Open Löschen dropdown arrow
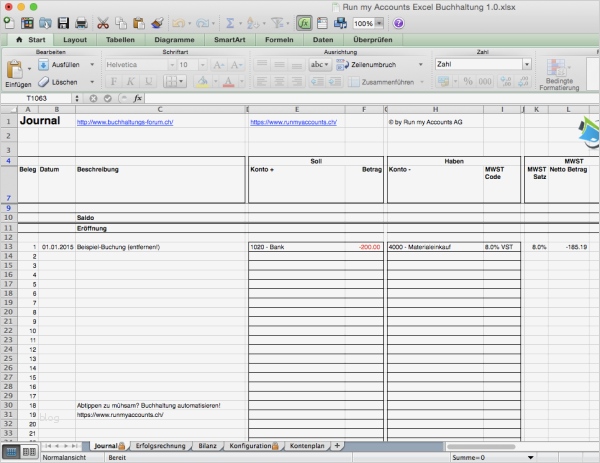 pos(92,82)
